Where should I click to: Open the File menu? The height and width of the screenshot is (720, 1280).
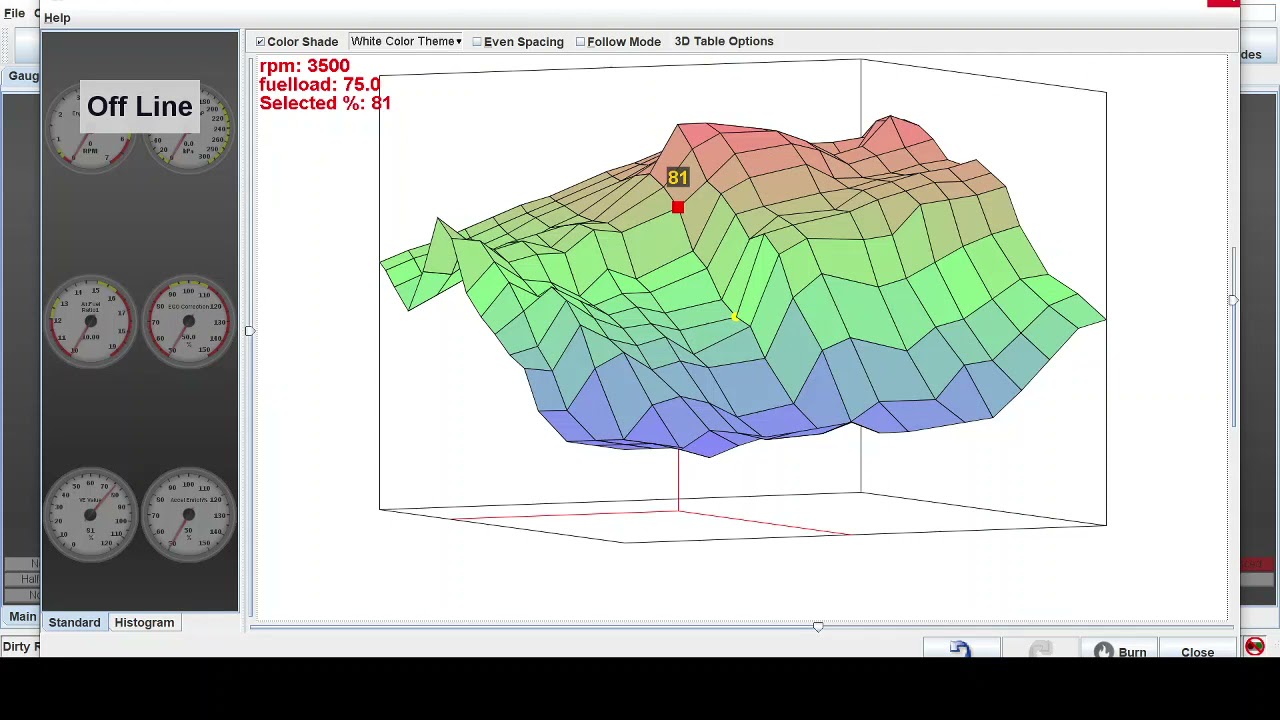(x=14, y=13)
